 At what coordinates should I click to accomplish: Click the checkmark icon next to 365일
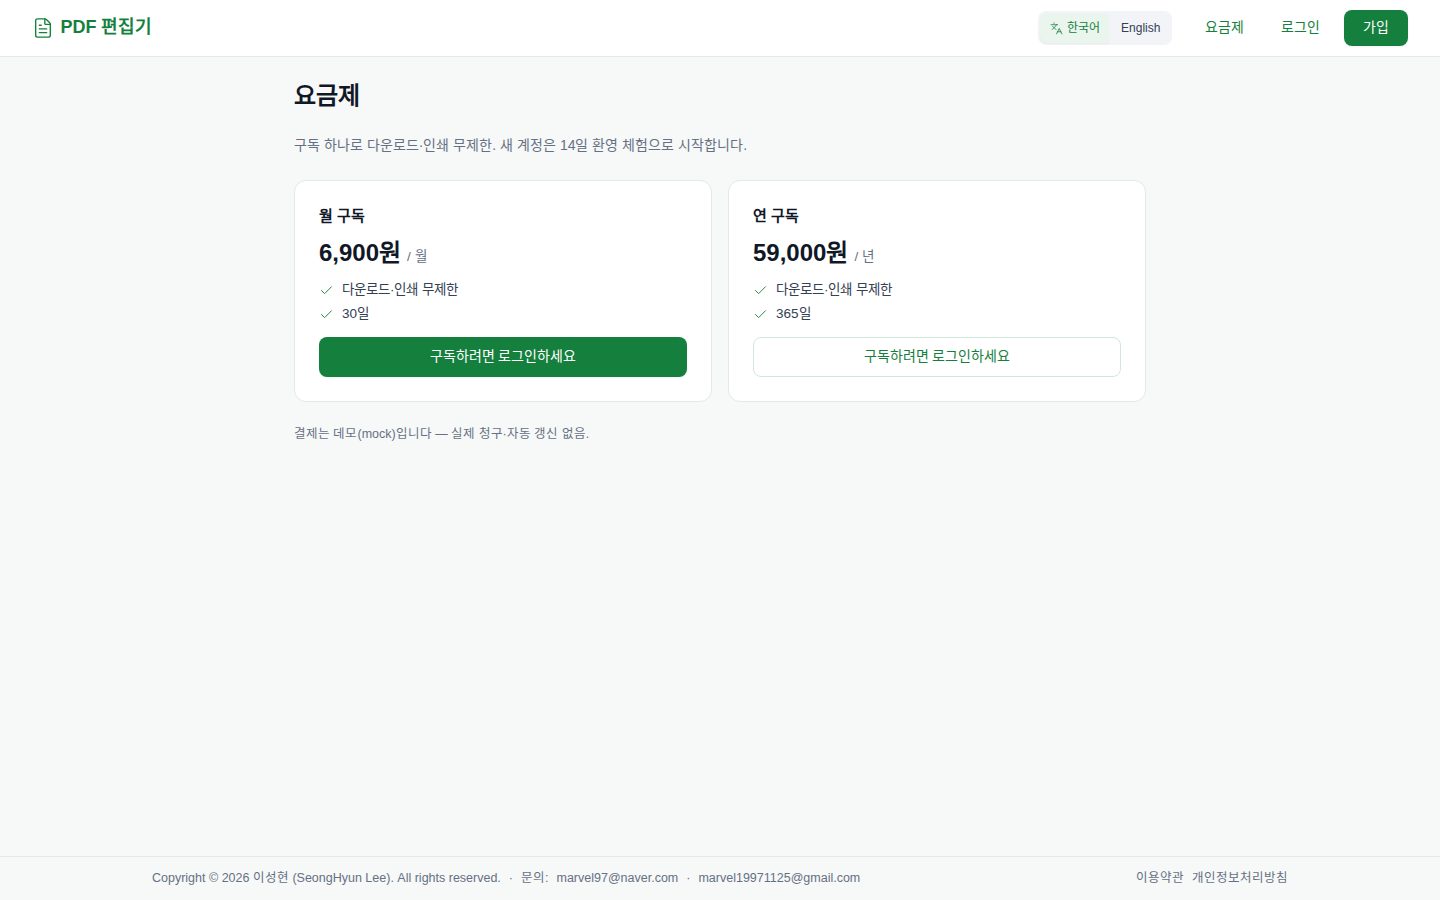(760, 314)
